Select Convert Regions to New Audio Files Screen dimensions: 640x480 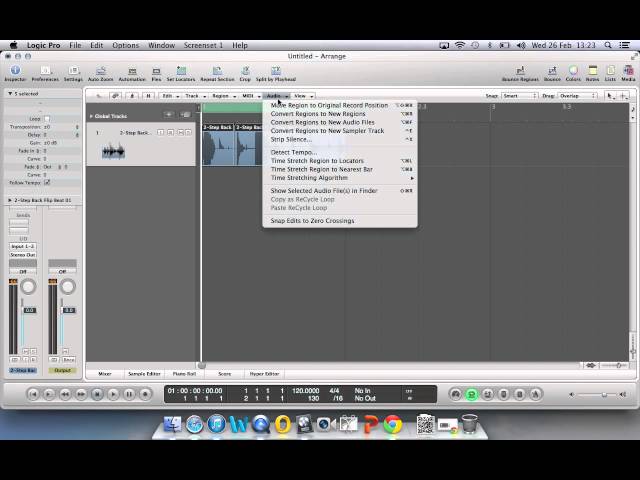coord(340,122)
